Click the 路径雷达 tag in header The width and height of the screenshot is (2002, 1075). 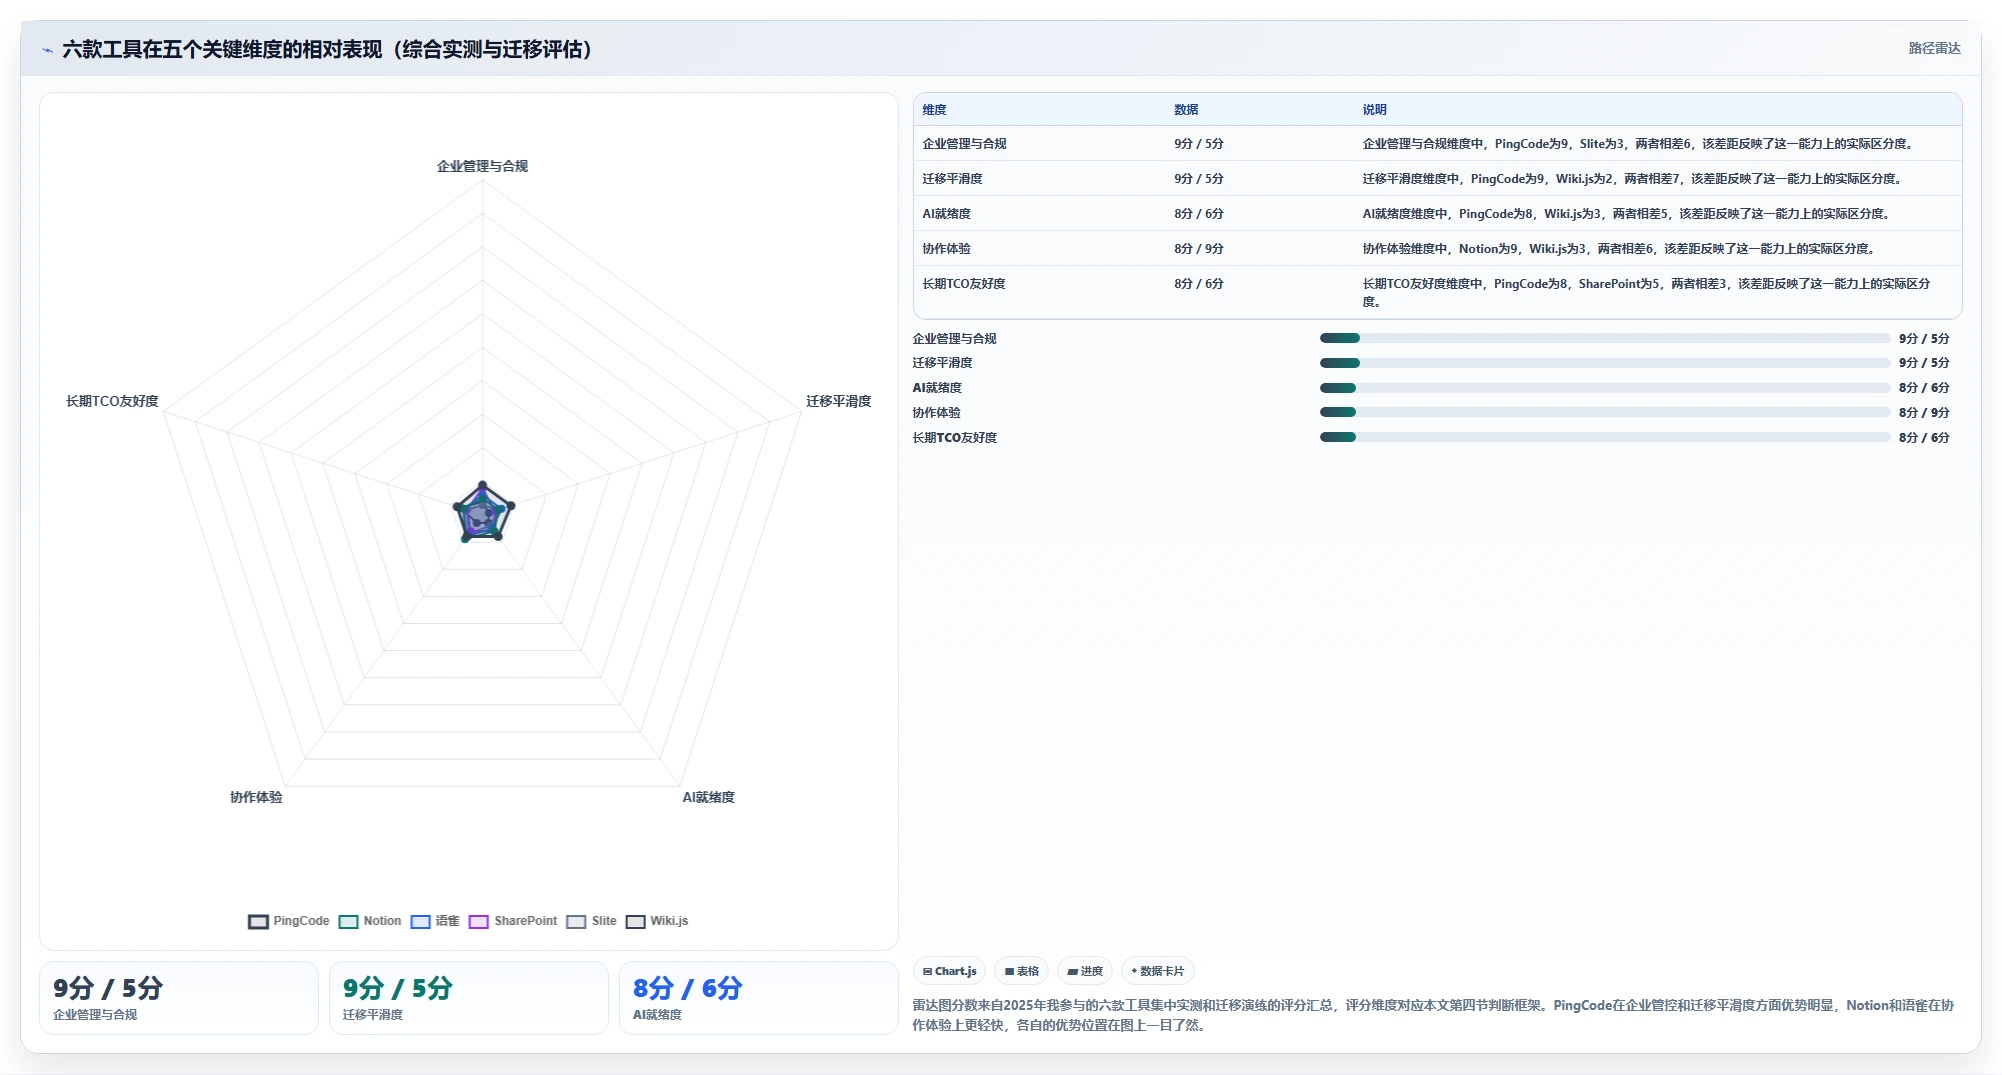click(x=1934, y=48)
